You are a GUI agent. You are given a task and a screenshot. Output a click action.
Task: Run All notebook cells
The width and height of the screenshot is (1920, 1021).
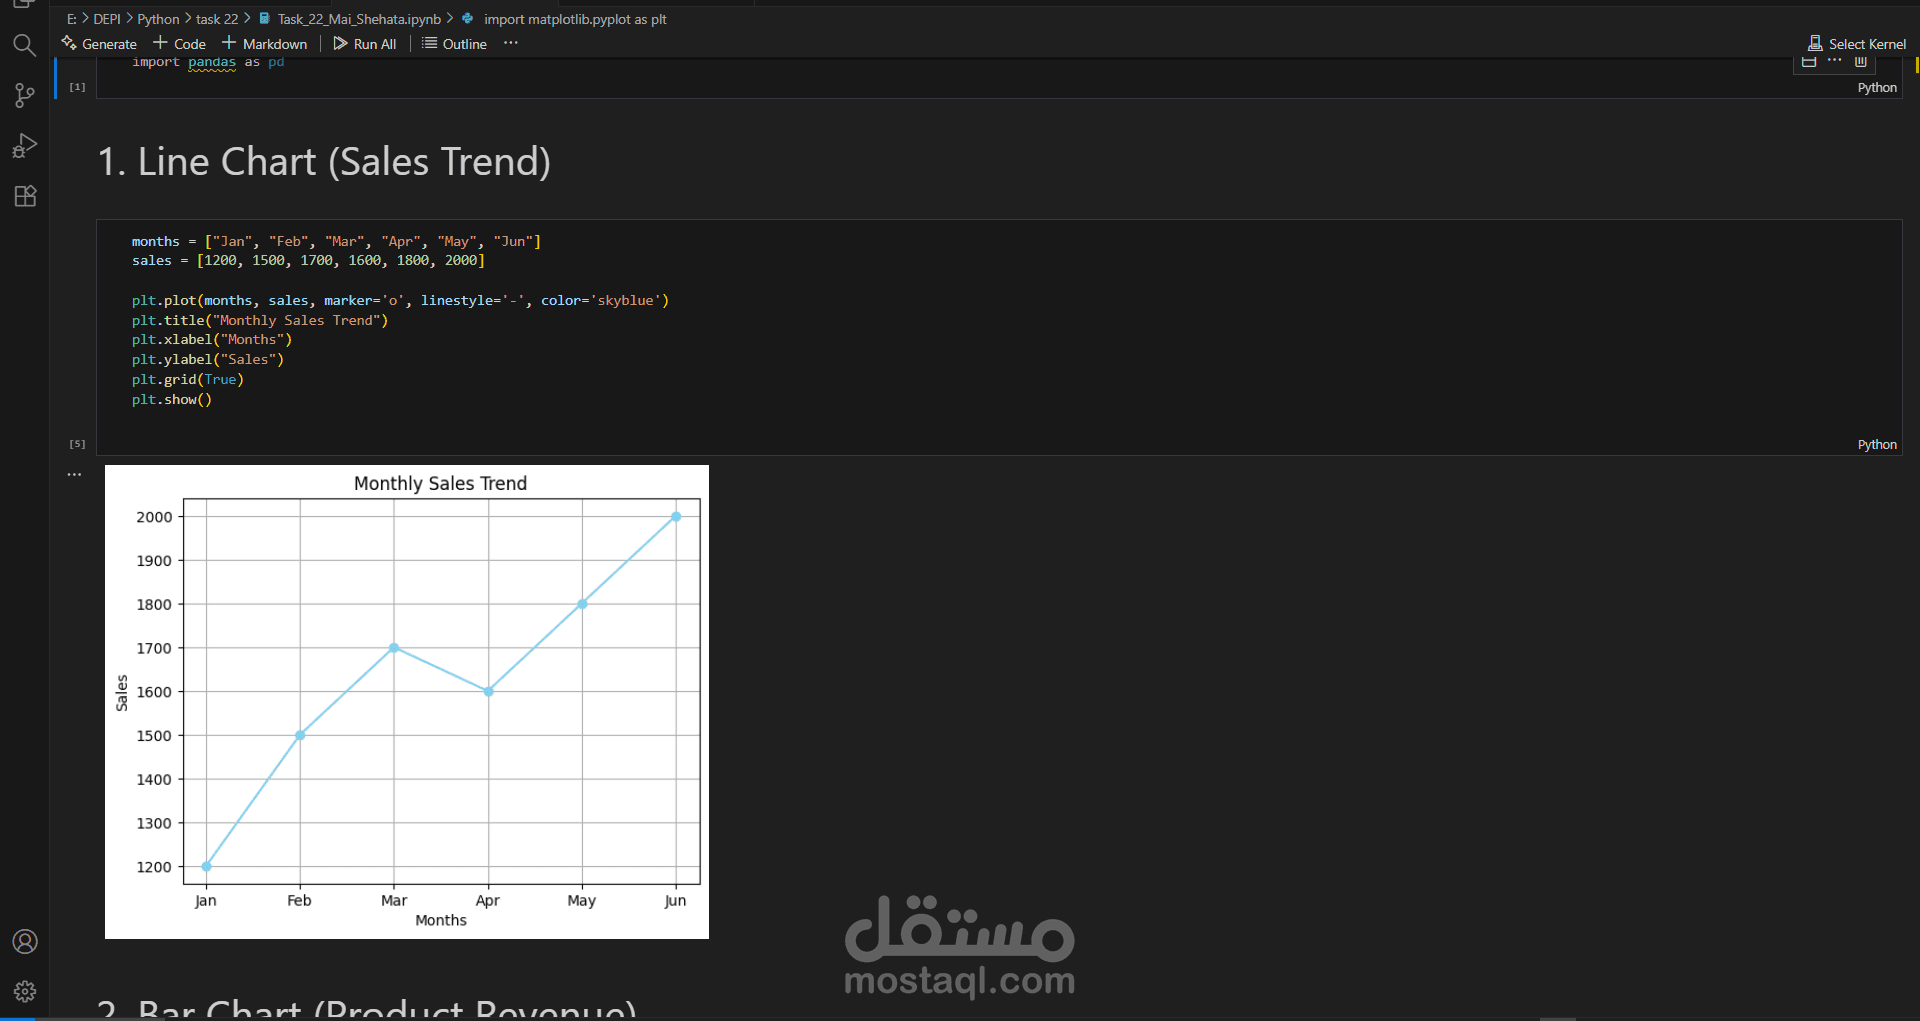365,44
